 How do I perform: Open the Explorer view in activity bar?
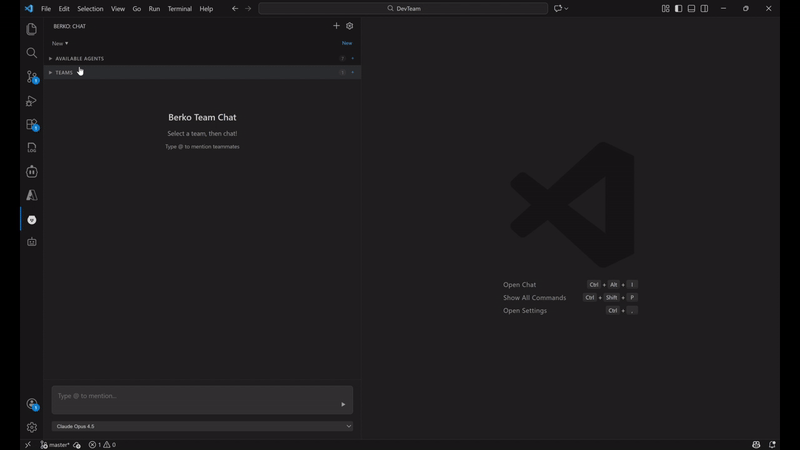pyautogui.click(x=32, y=29)
